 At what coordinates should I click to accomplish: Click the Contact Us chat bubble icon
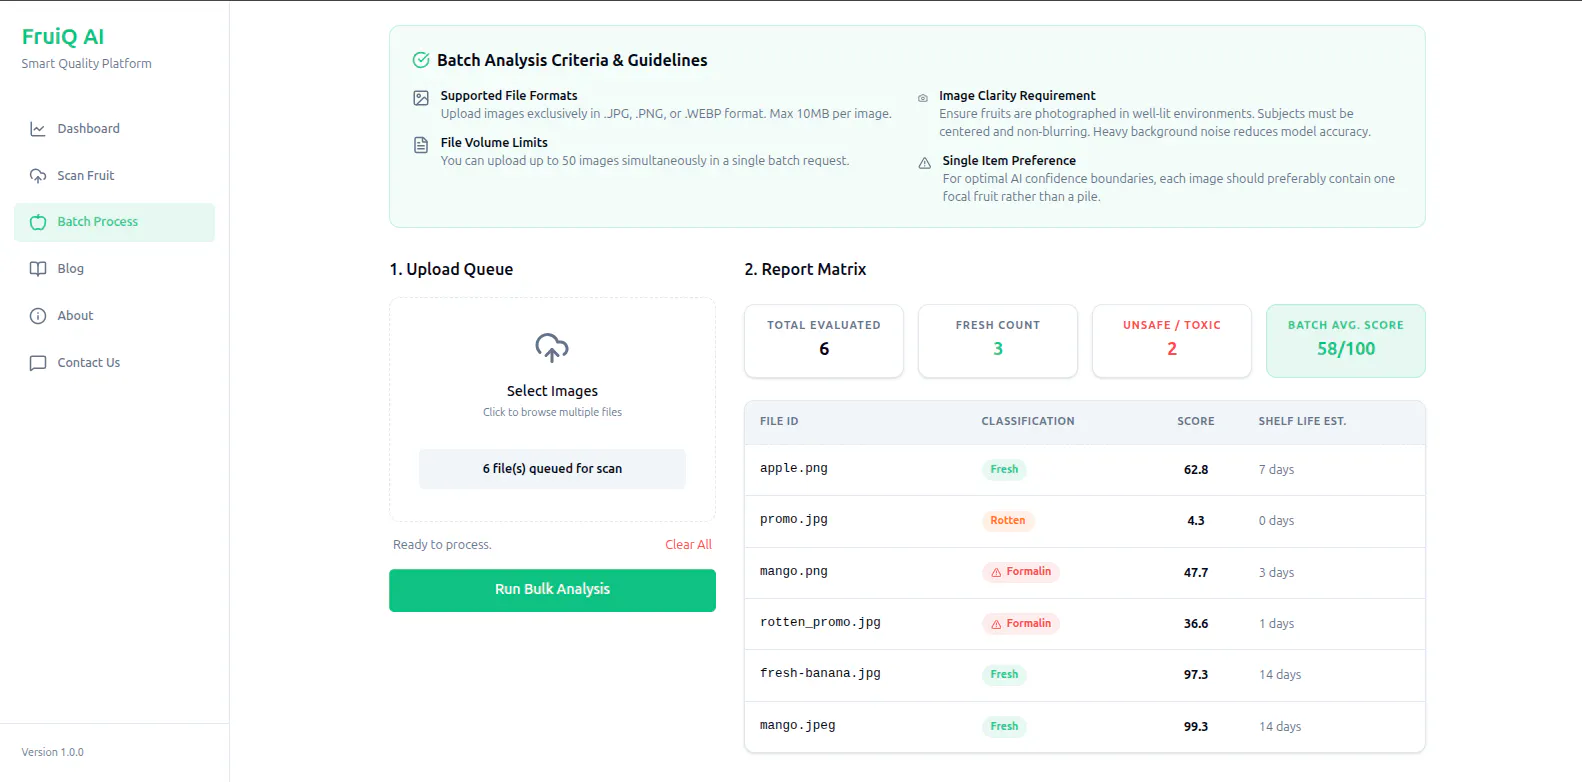click(x=38, y=363)
